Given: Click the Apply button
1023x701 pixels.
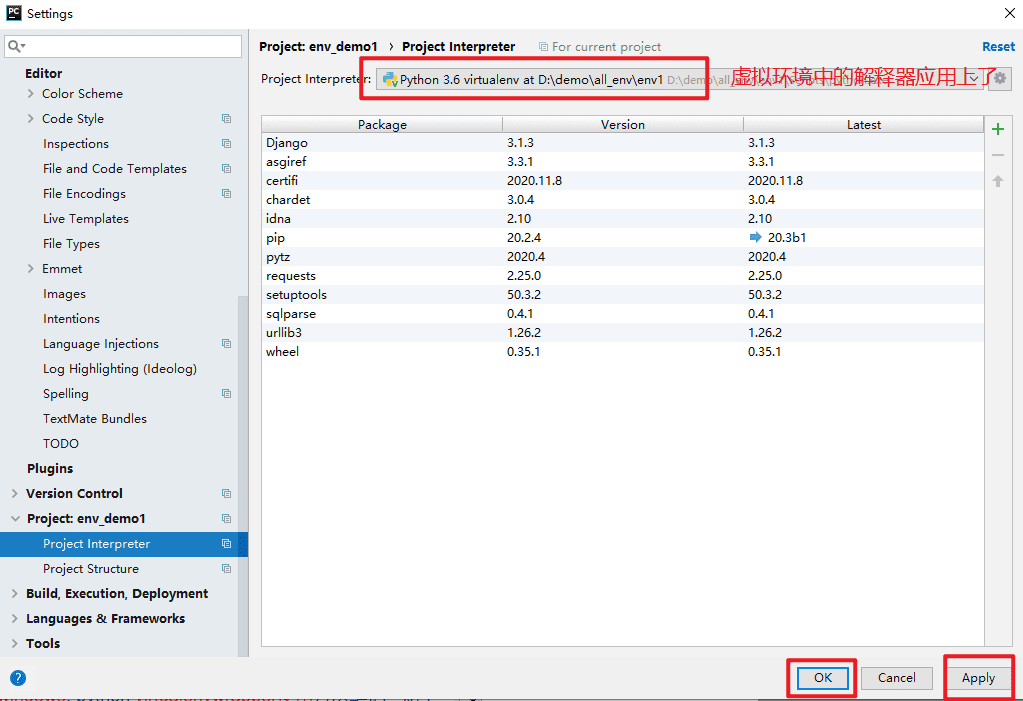Looking at the screenshot, I should point(978,678).
